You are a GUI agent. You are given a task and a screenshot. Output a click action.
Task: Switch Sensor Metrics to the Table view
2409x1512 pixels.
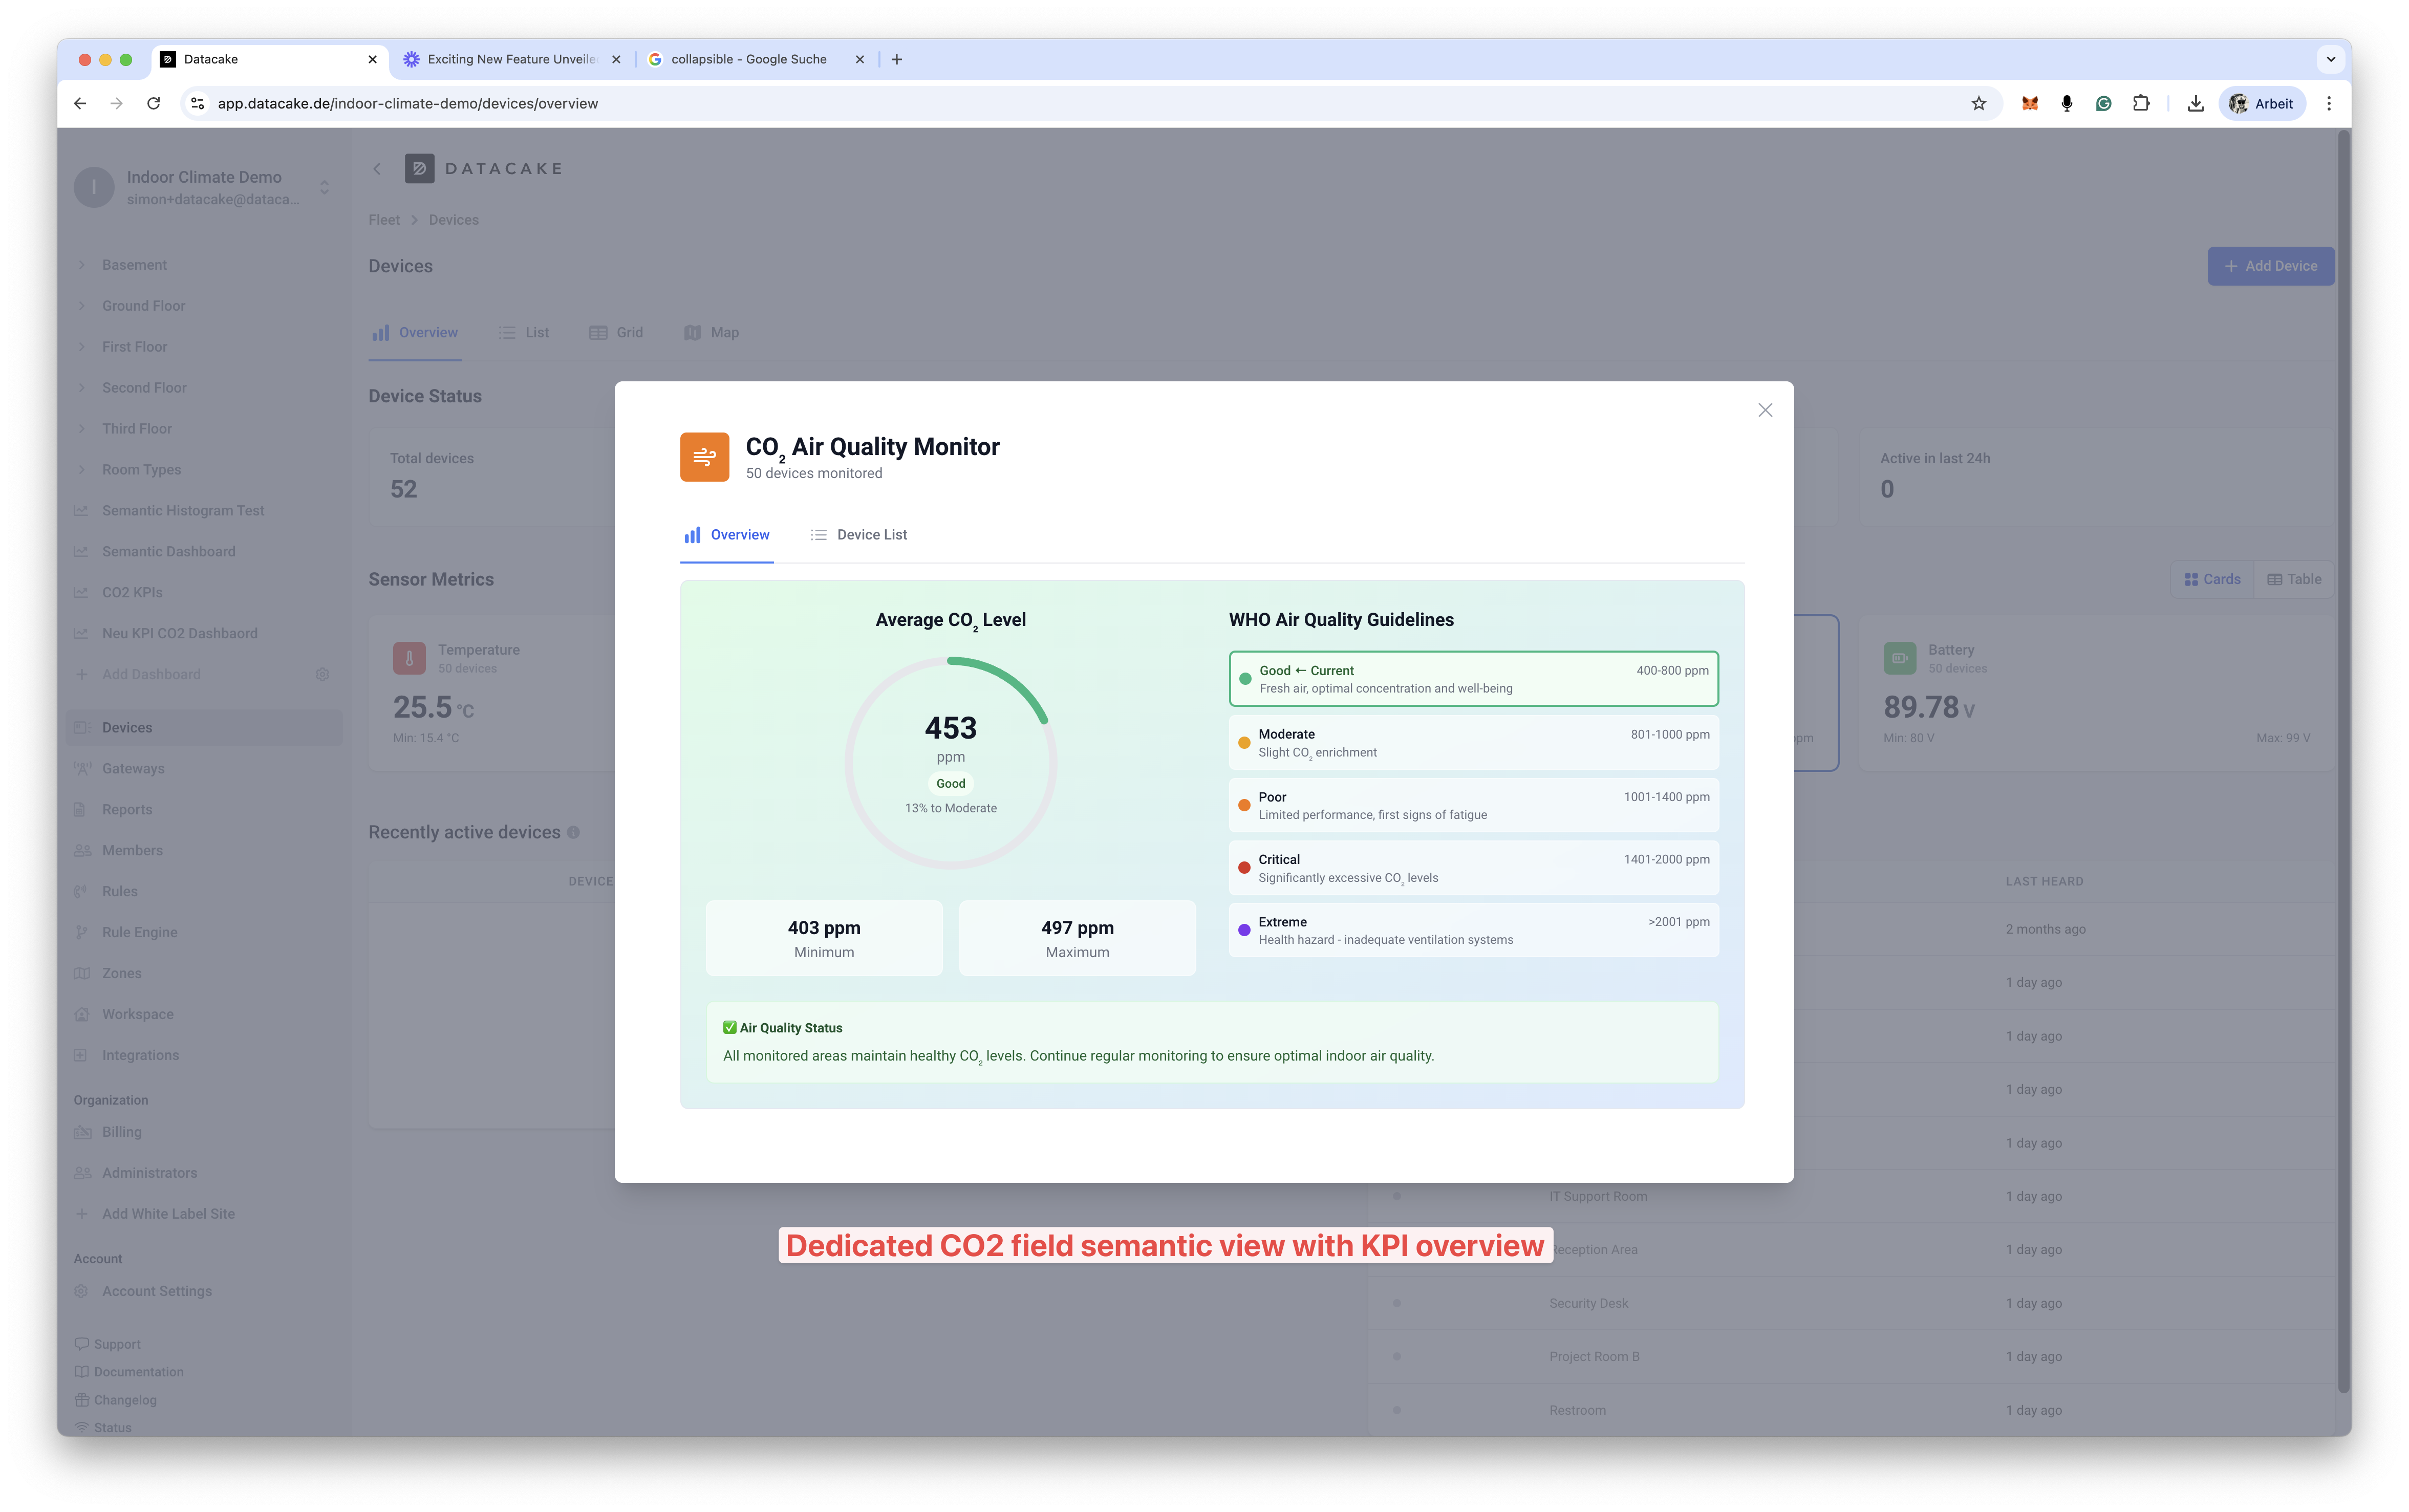(2293, 579)
